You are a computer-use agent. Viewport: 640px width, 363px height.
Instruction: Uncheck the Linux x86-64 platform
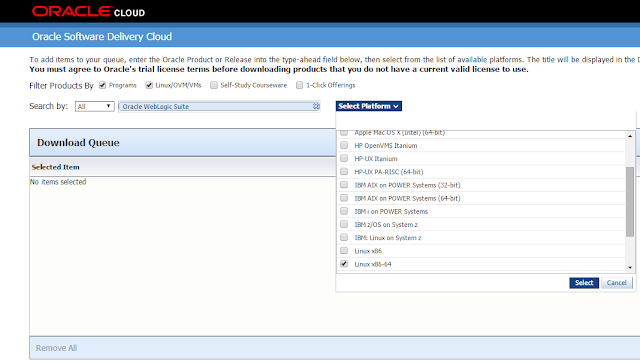(x=344, y=264)
